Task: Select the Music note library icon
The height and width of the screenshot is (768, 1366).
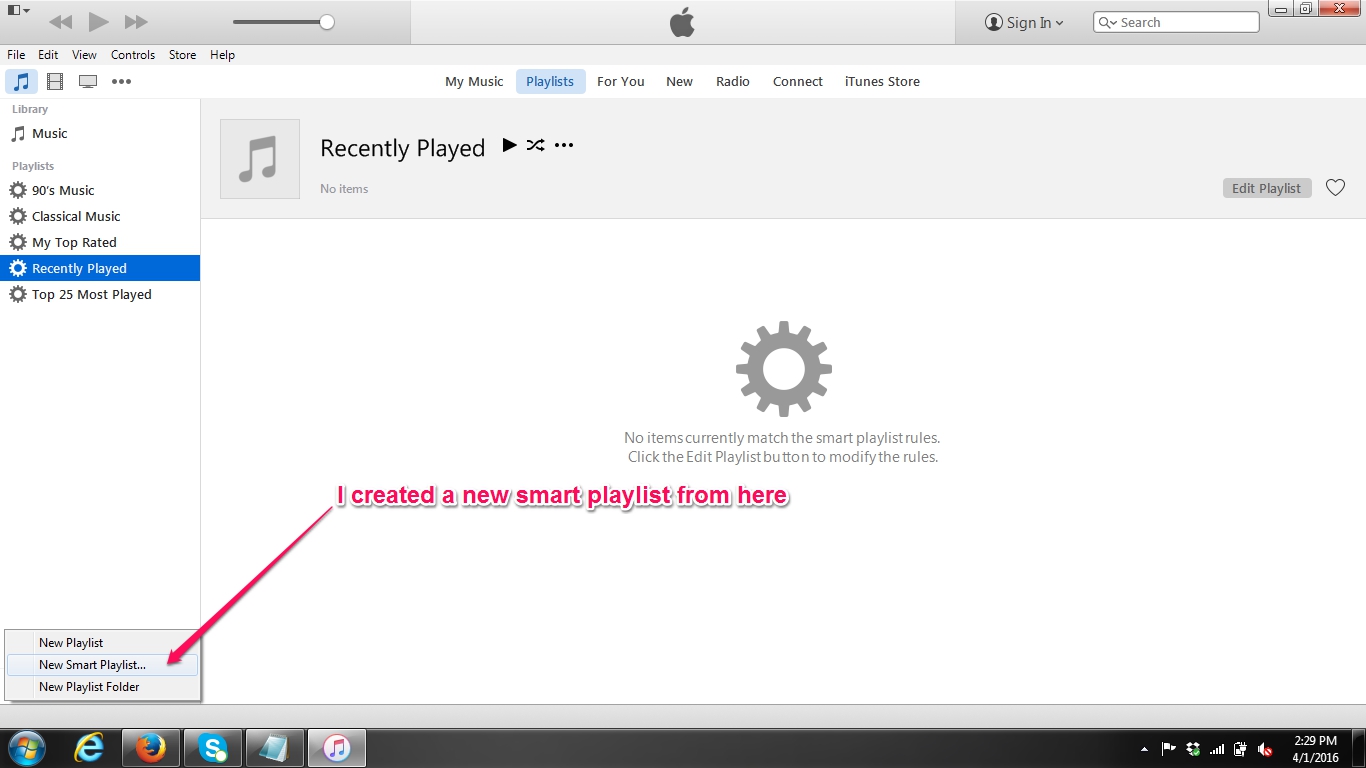Action: (x=21, y=81)
